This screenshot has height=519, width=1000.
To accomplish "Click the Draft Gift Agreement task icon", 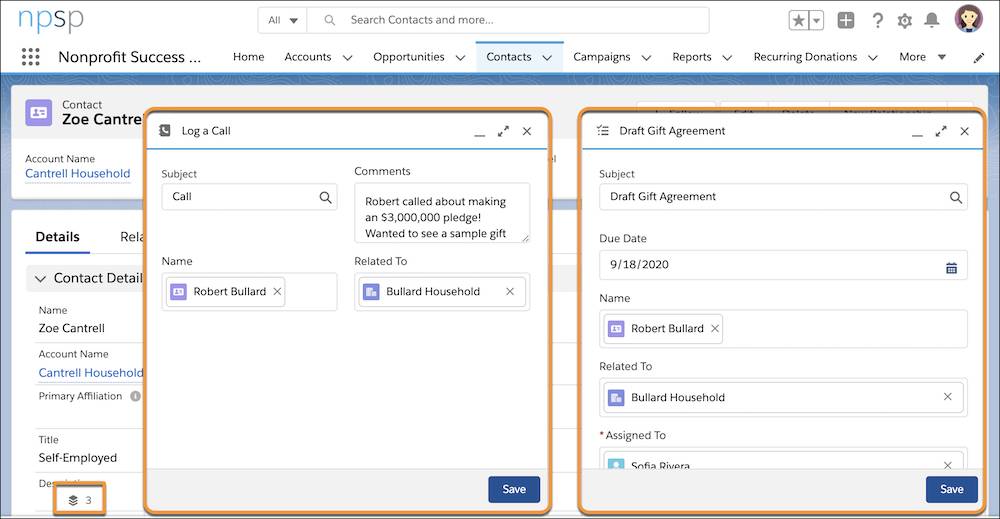I will click(x=603, y=131).
